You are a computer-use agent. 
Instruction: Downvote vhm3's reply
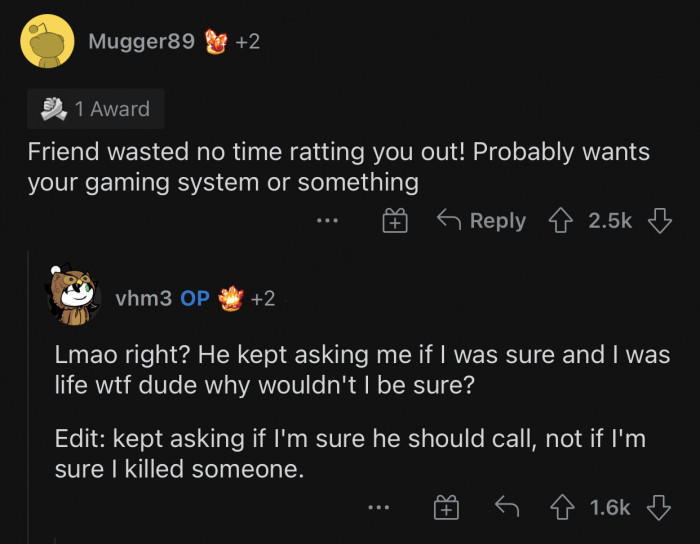pos(658,508)
